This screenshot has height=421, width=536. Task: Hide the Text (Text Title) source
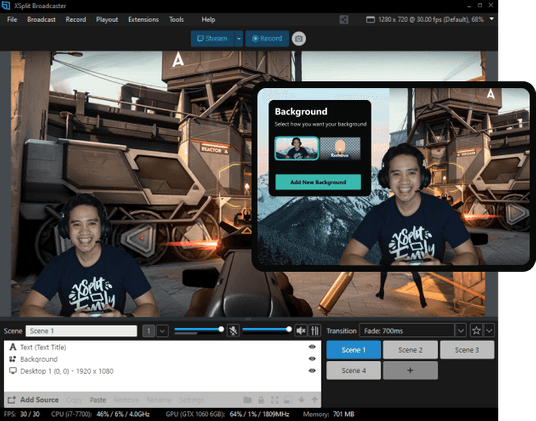(x=312, y=347)
